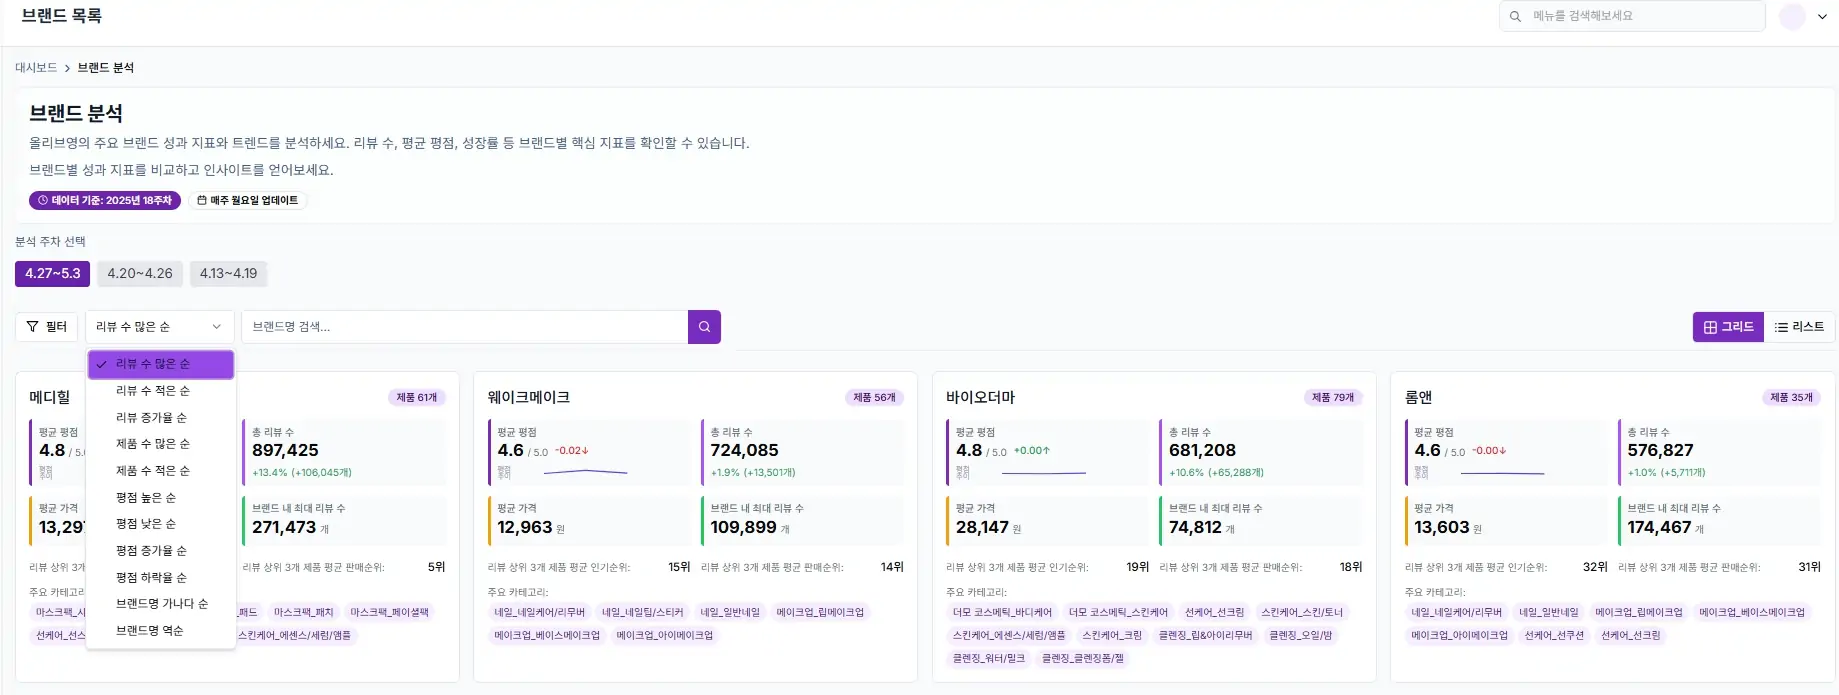This screenshot has width=1839, height=695.
Task: Choose 평점 높은 순 sort option
Action: [x=161, y=498]
